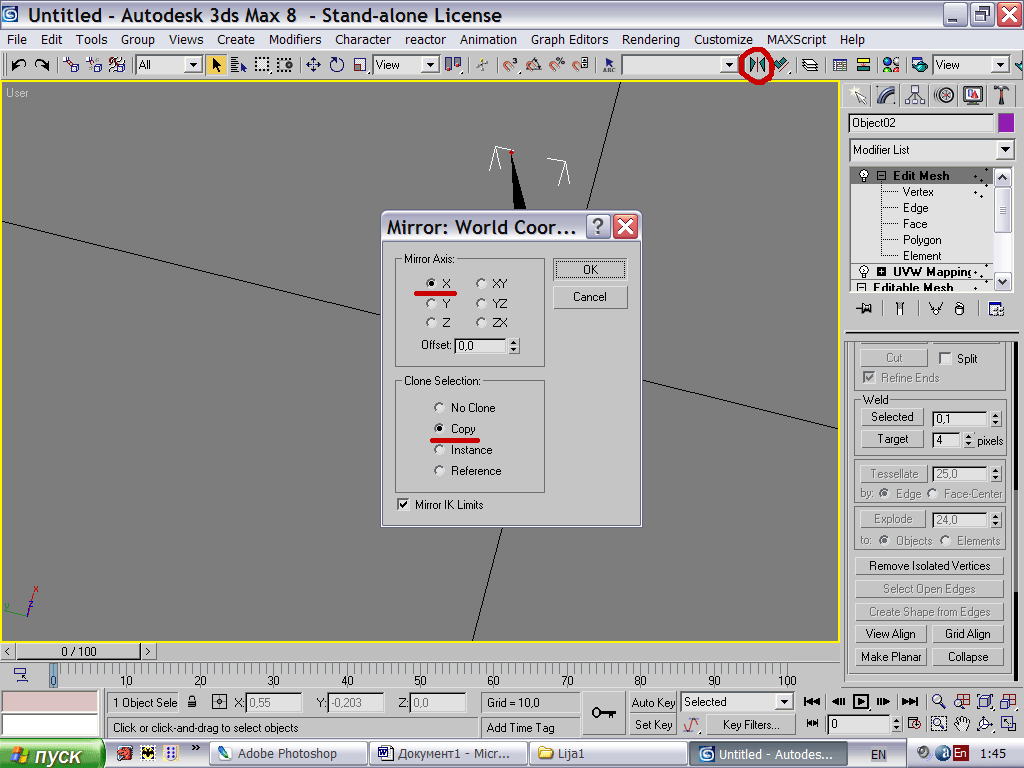Click the Undo arrow in main toolbar
This screenshot has height=768, width=1024.
(18, 65)
